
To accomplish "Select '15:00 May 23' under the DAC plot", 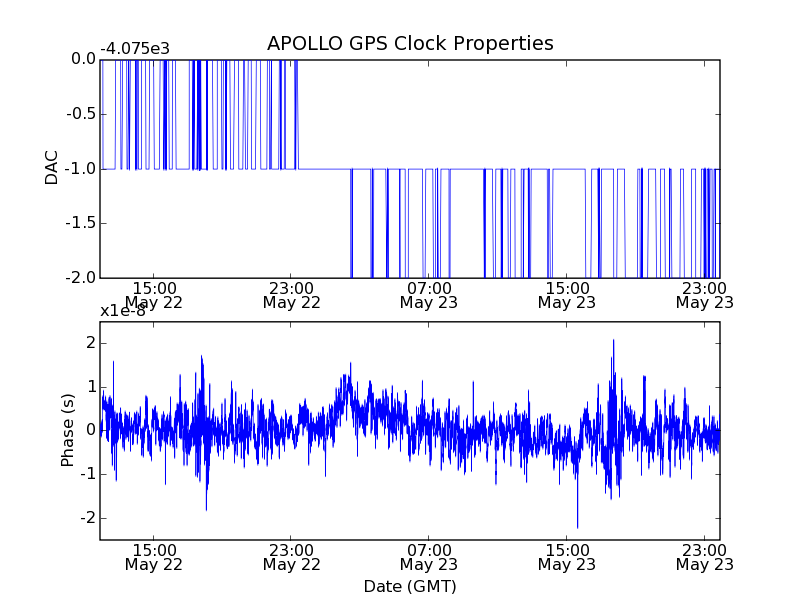I will (x=566, y=296).
